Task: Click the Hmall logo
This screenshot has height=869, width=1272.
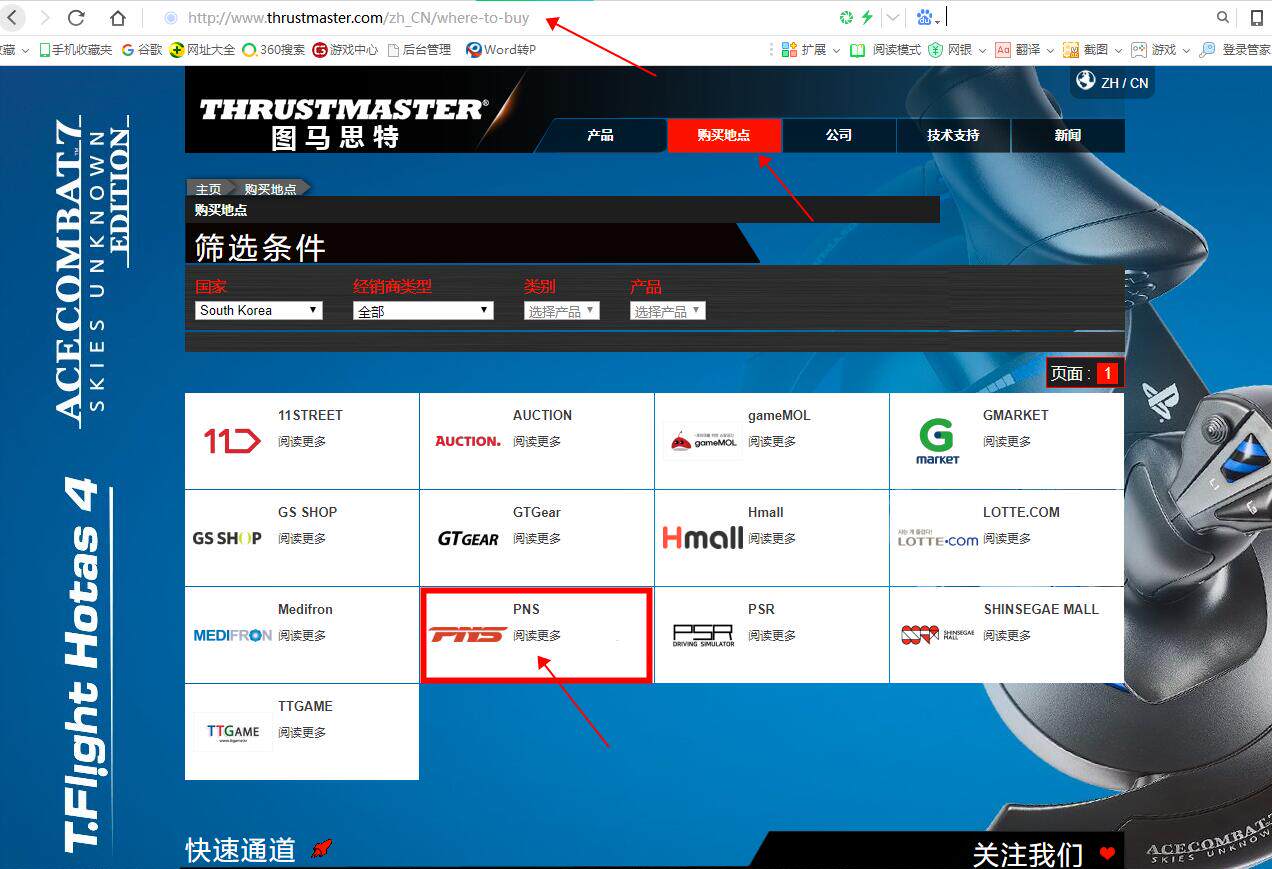Action: click(703, 538)
